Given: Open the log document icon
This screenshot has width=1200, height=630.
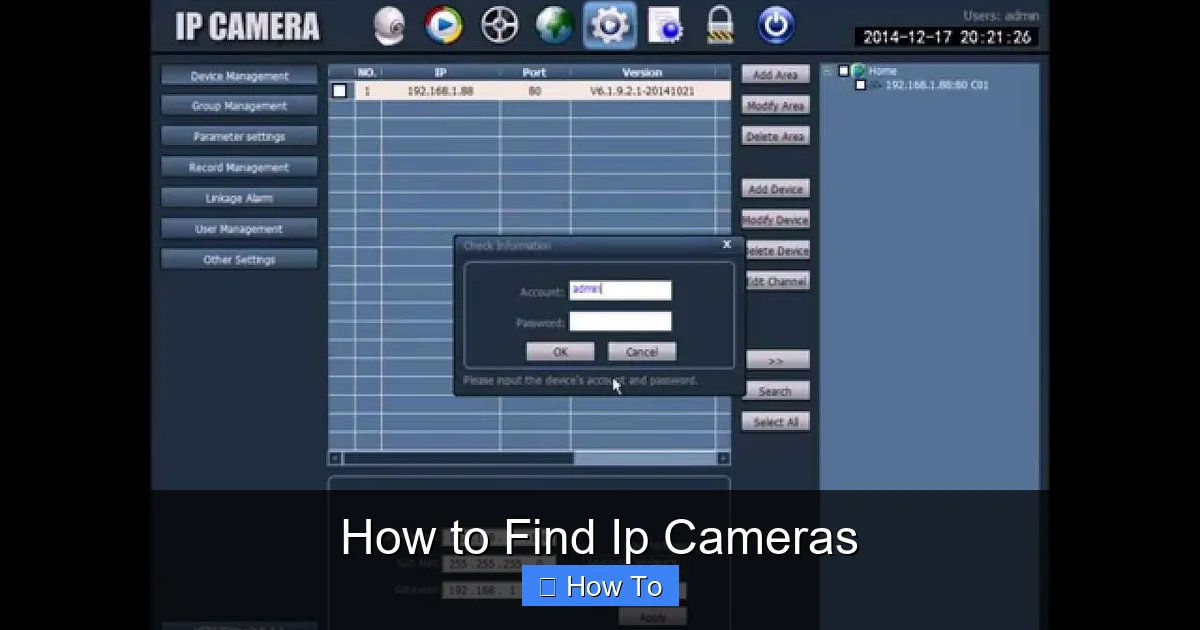Looking at the screenshot, I should (x=665, y=25).
